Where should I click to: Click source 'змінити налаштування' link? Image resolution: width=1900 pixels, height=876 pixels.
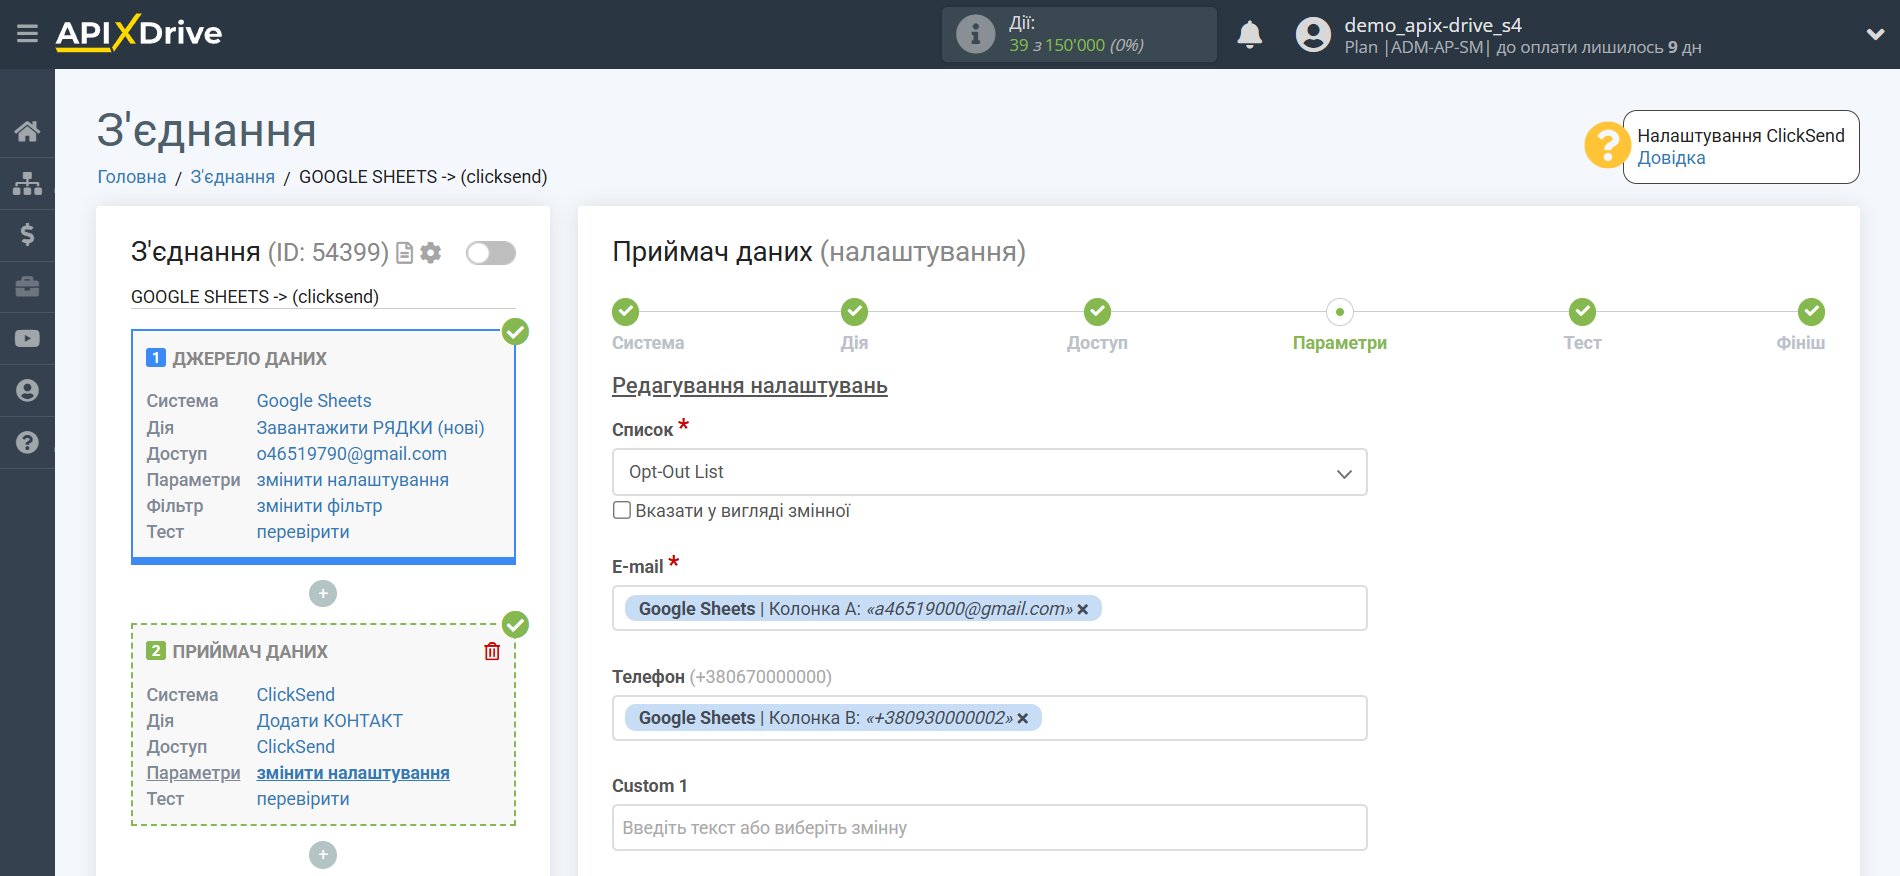coord(353,480)
